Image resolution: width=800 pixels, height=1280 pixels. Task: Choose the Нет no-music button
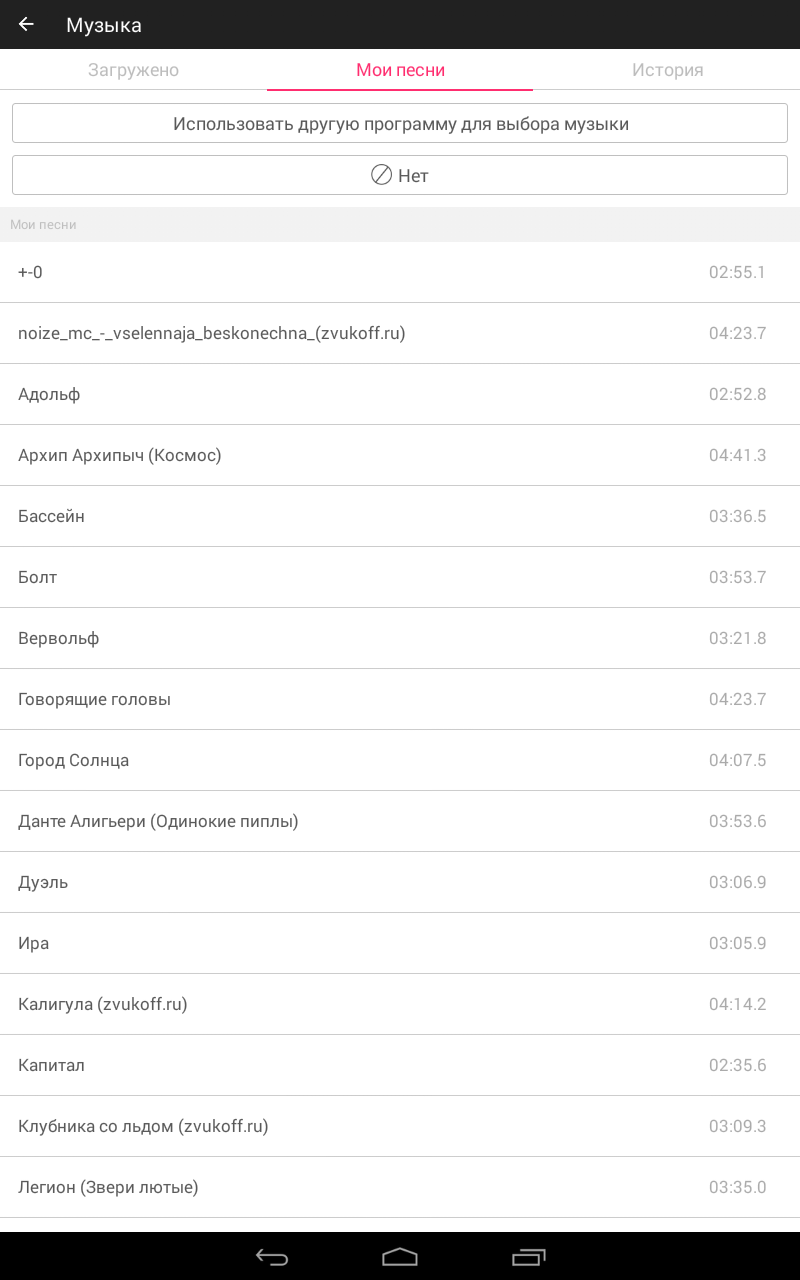[400, 175]
